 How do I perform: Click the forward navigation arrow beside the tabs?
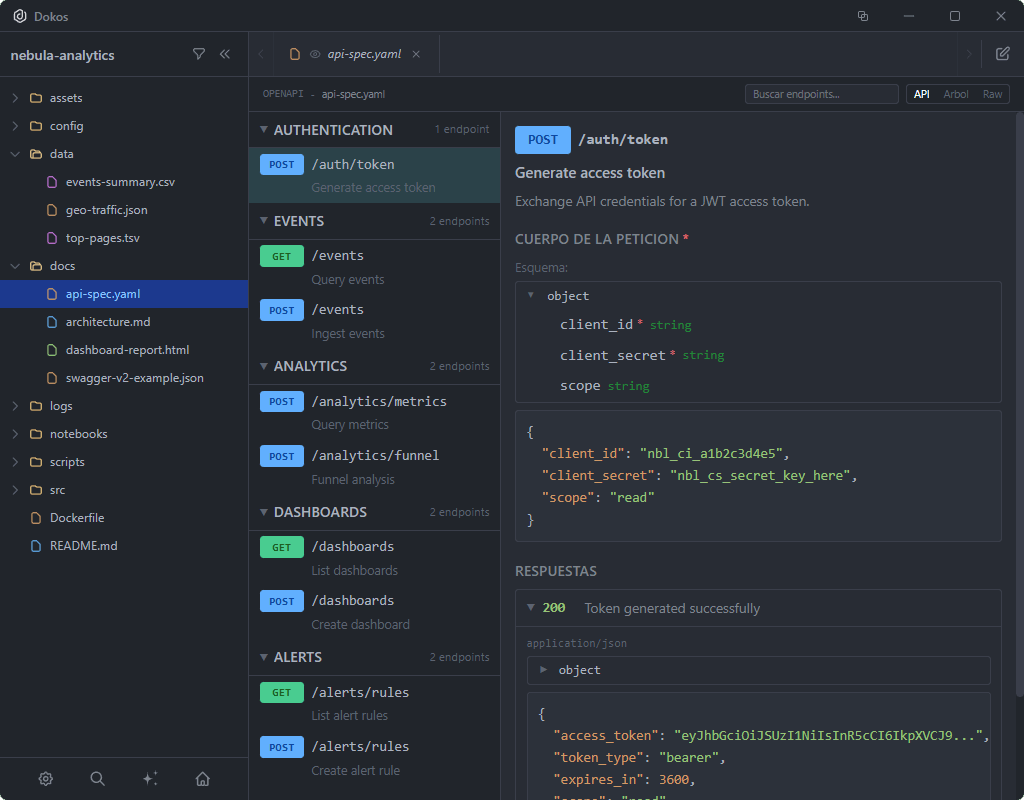[x=968, y=55]
